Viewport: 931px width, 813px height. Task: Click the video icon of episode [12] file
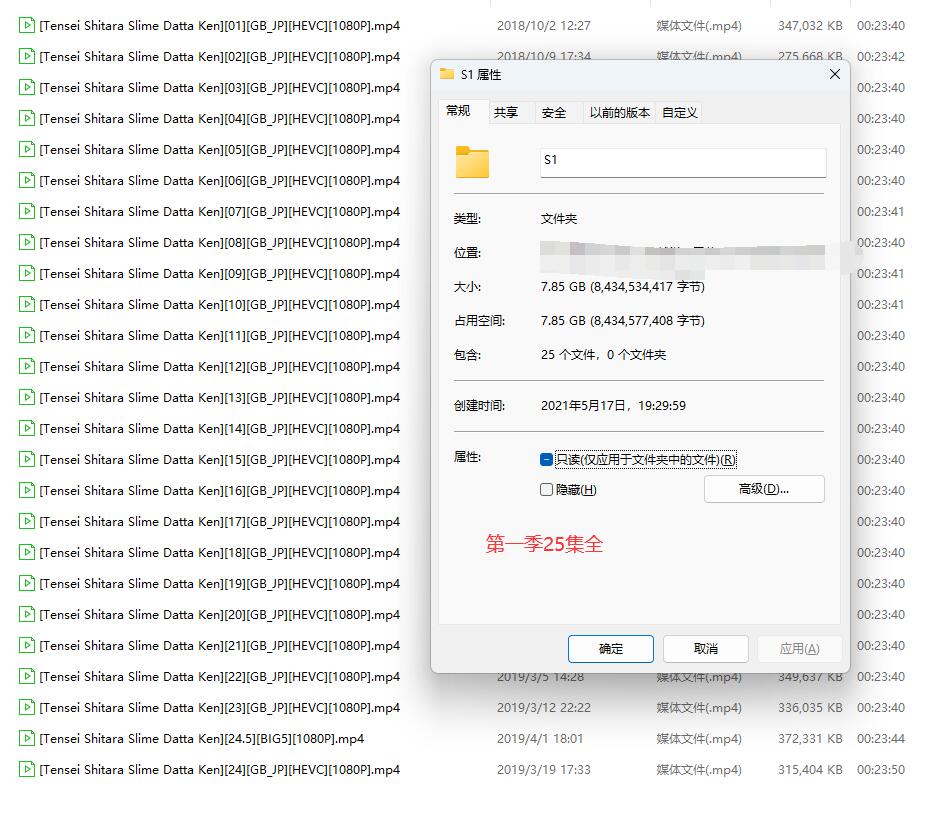[27, 367]
